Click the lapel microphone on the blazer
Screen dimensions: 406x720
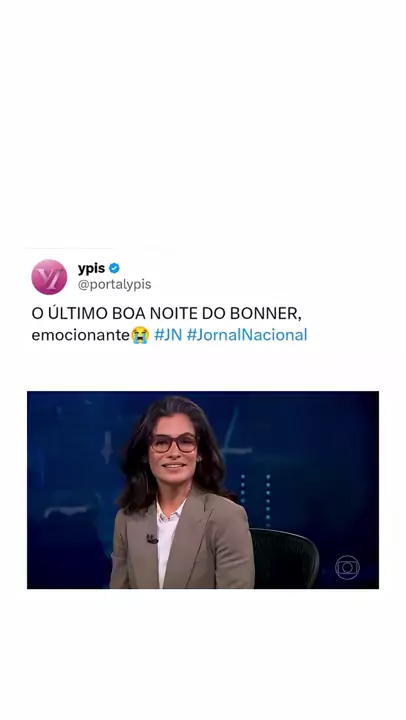click(x=152, y=539)
